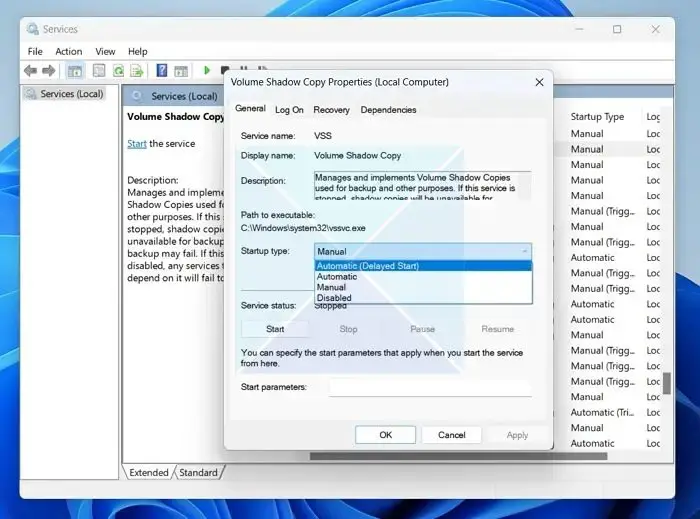
Task: Switch to the General tab
Action: tap(250, 108)
